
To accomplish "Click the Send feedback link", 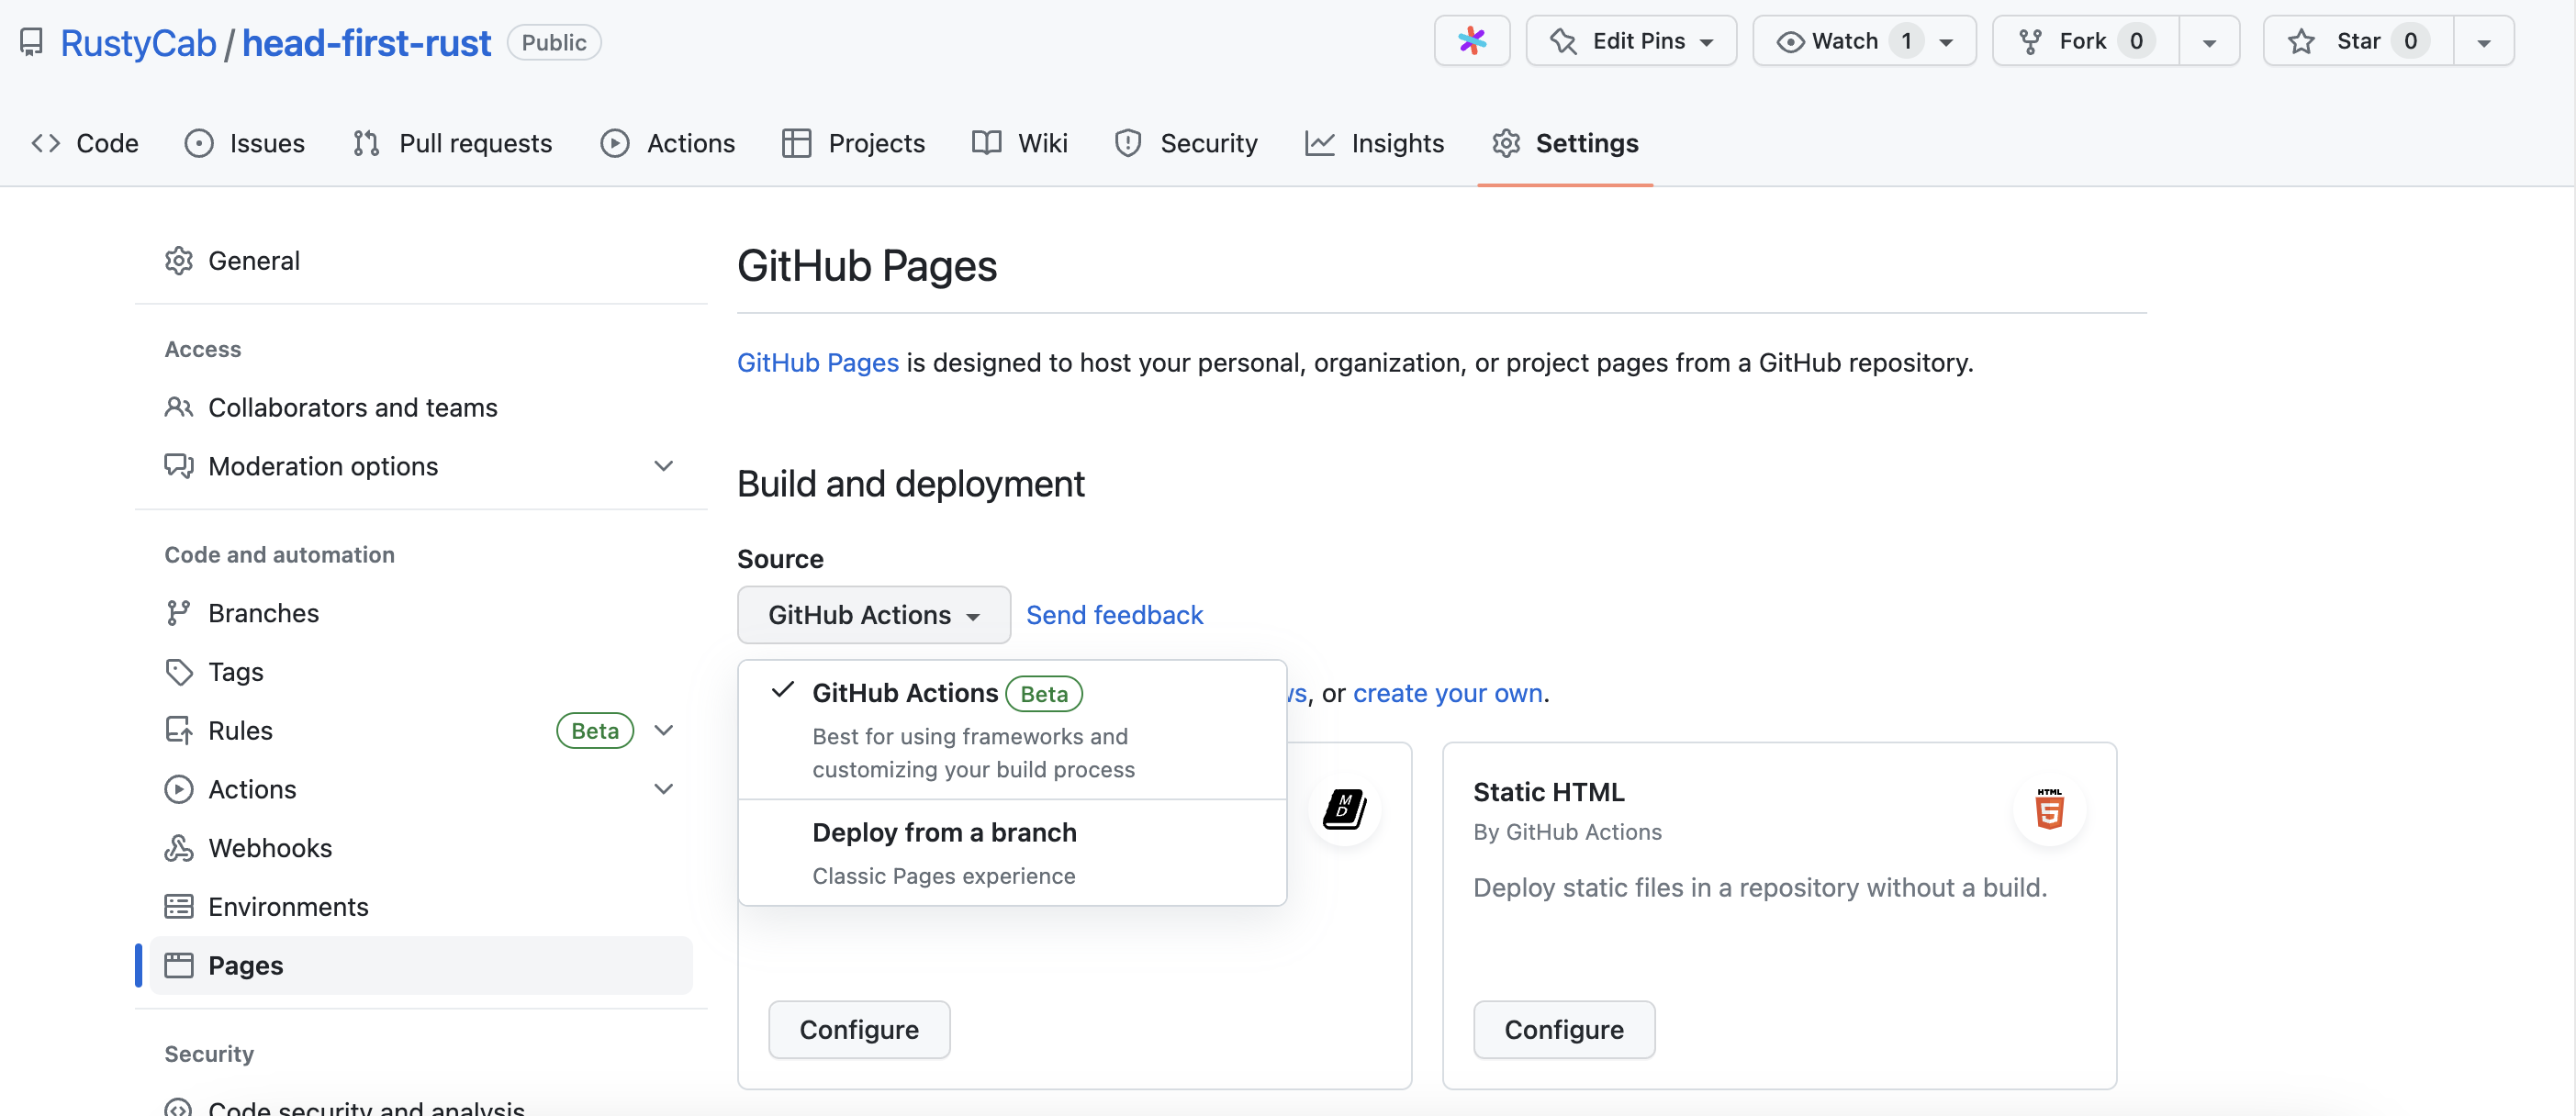I will (x=1114, y=614).
